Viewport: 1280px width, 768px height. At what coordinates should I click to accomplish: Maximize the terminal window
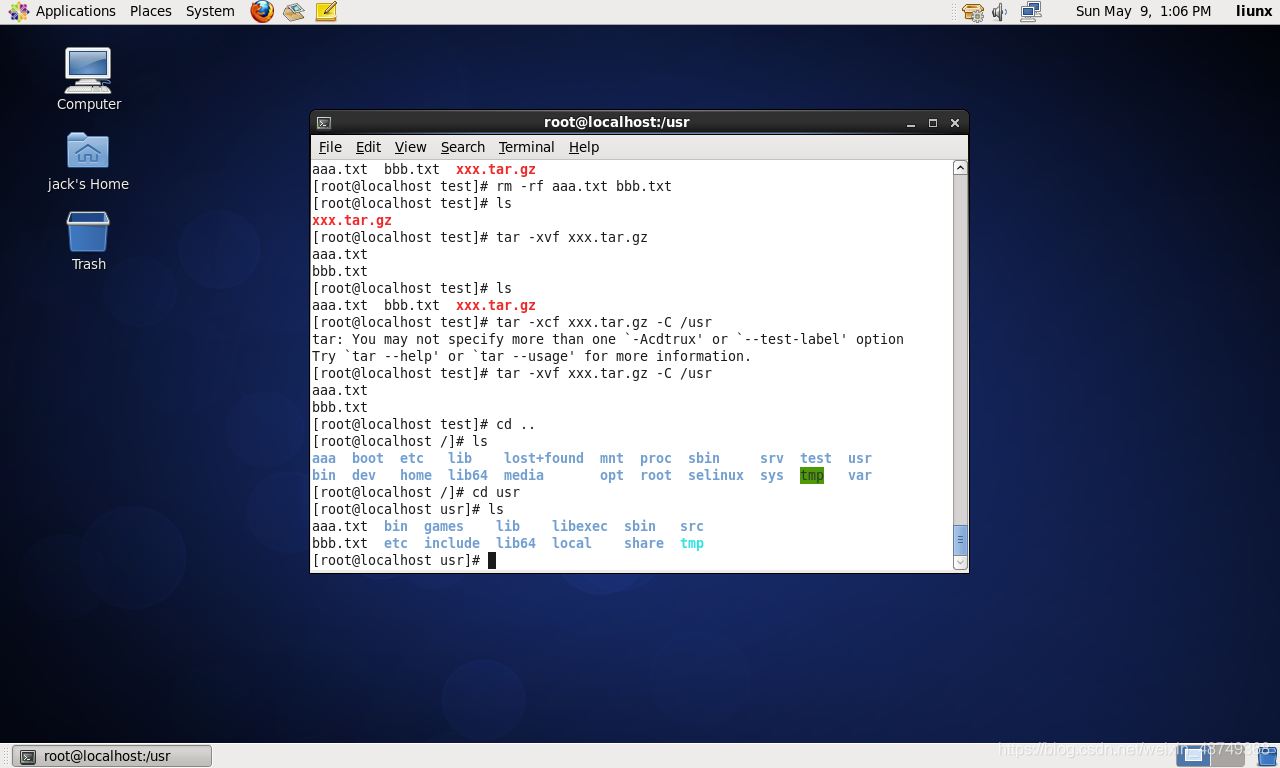tap(933, 123)
